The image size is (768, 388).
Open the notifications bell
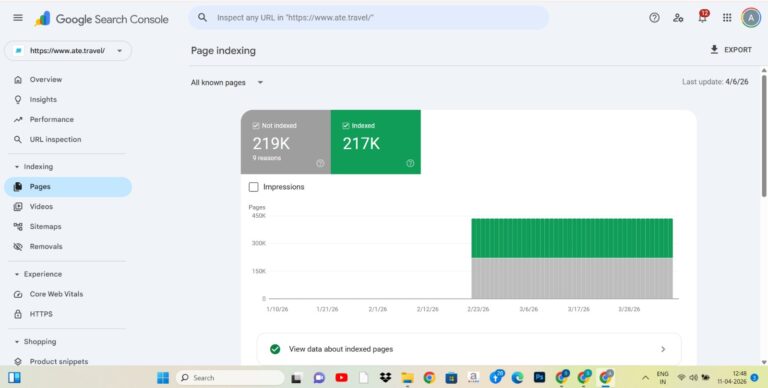(x=703, y=17)
